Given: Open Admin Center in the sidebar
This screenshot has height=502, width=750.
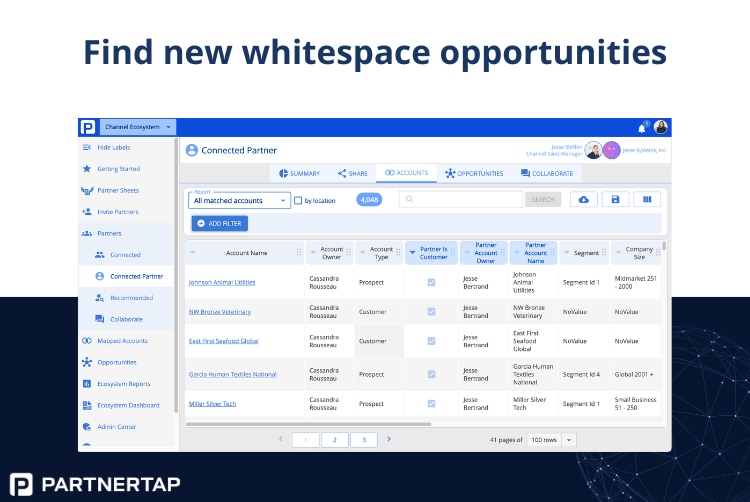Looking at the screenshot, I should click(x=116, y=427).
